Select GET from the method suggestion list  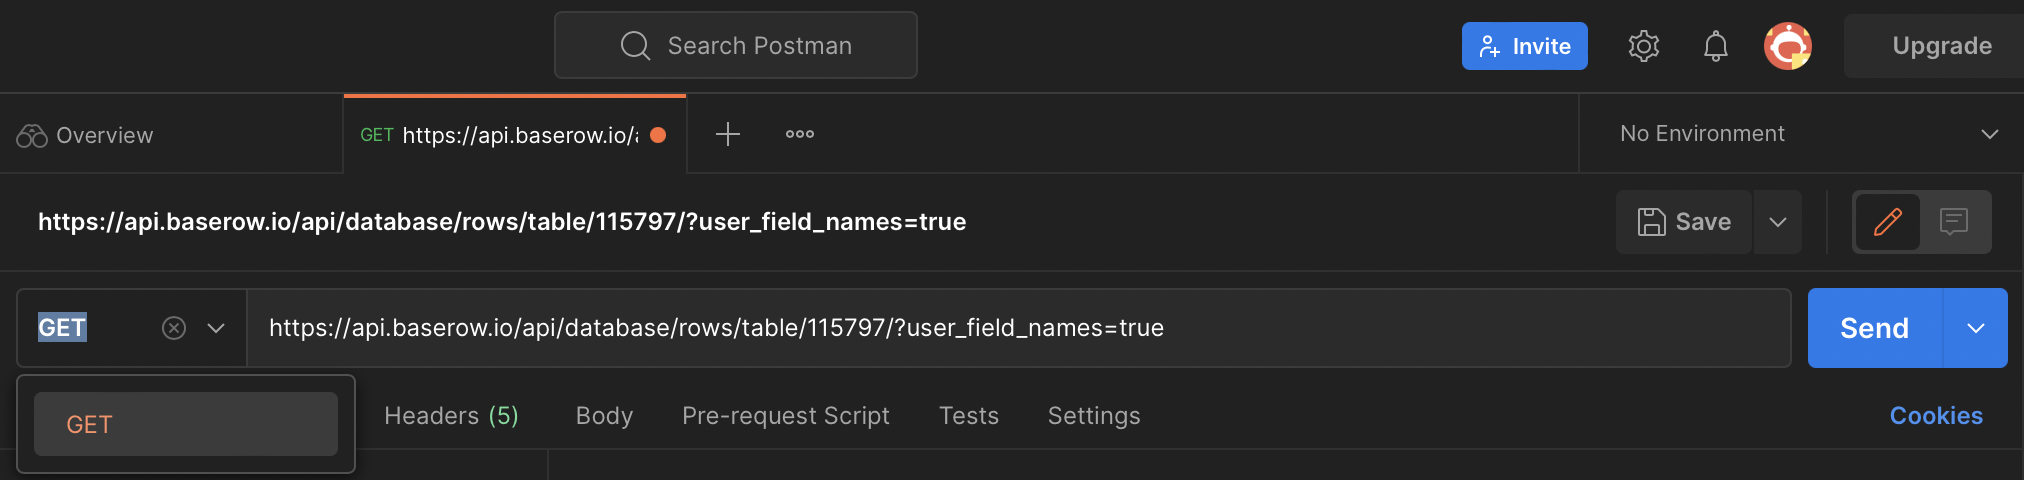pos(186,424)
